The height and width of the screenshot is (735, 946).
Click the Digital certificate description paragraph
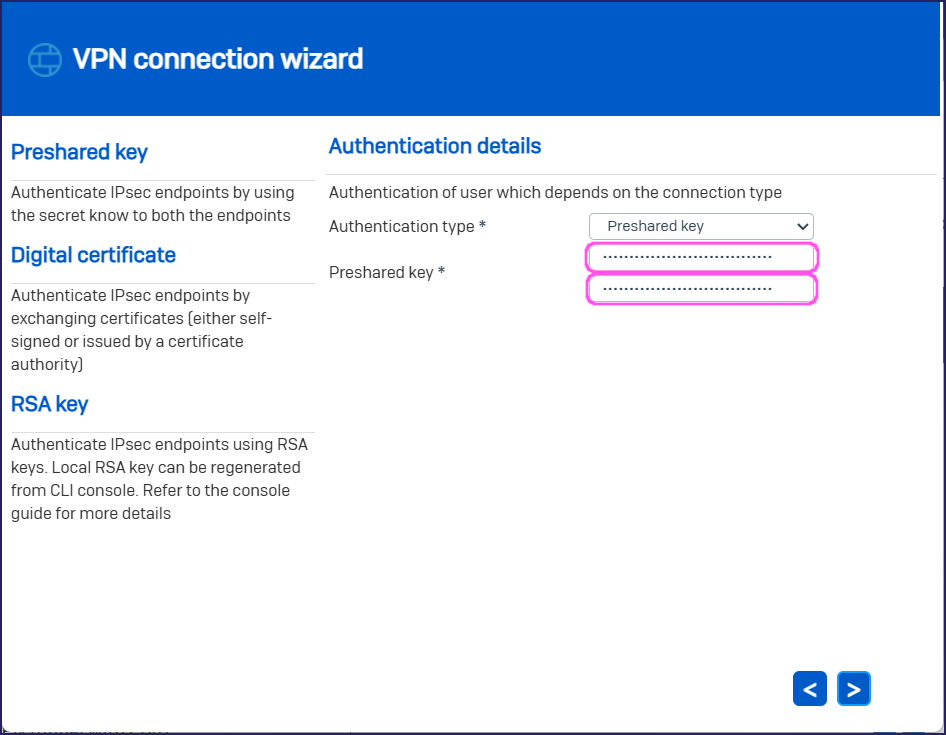(140, 330)
